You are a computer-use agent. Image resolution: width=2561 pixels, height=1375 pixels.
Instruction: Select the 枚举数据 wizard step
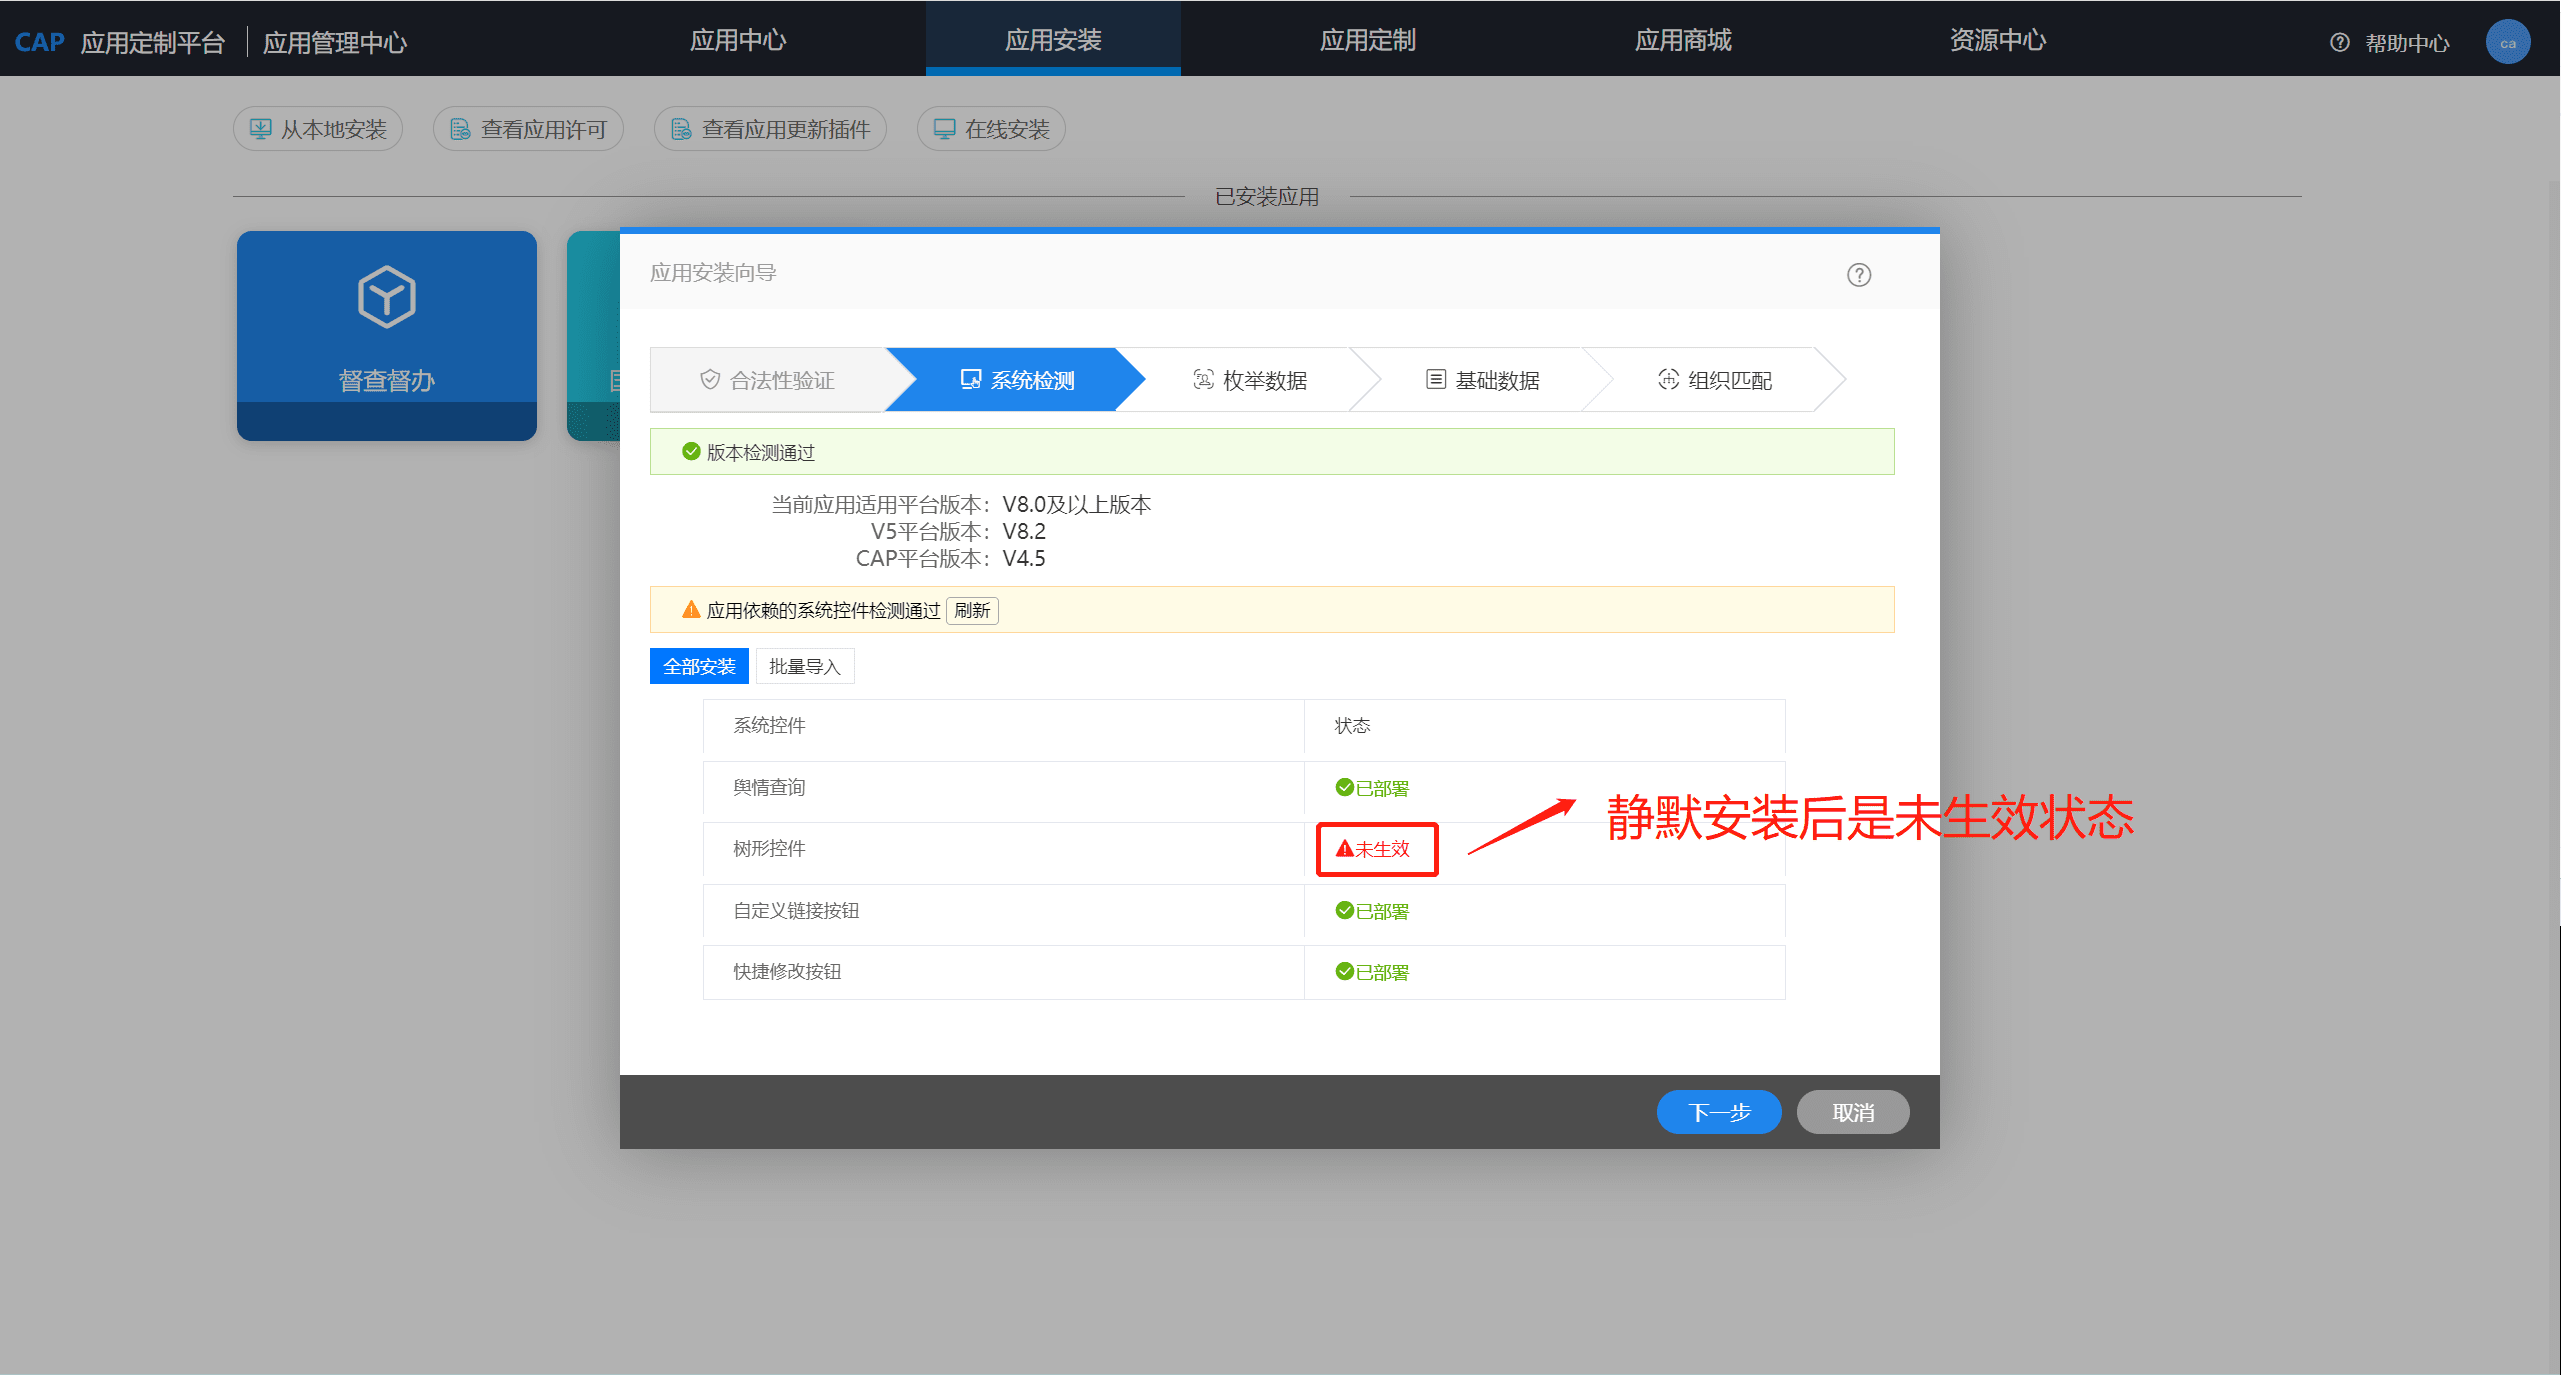pyautogui.click(x=1249, y=380)
